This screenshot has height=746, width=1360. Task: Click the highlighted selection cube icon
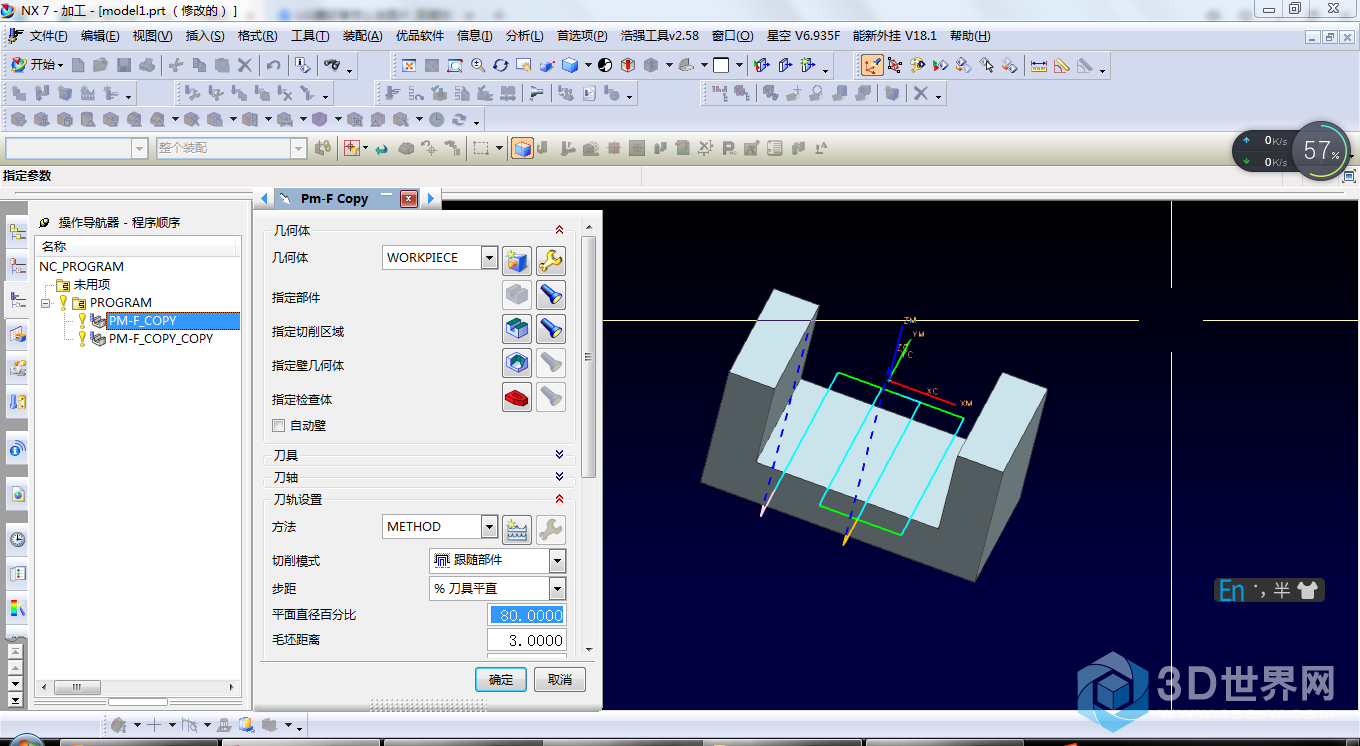pyautogui.click(x=522, y=148)
